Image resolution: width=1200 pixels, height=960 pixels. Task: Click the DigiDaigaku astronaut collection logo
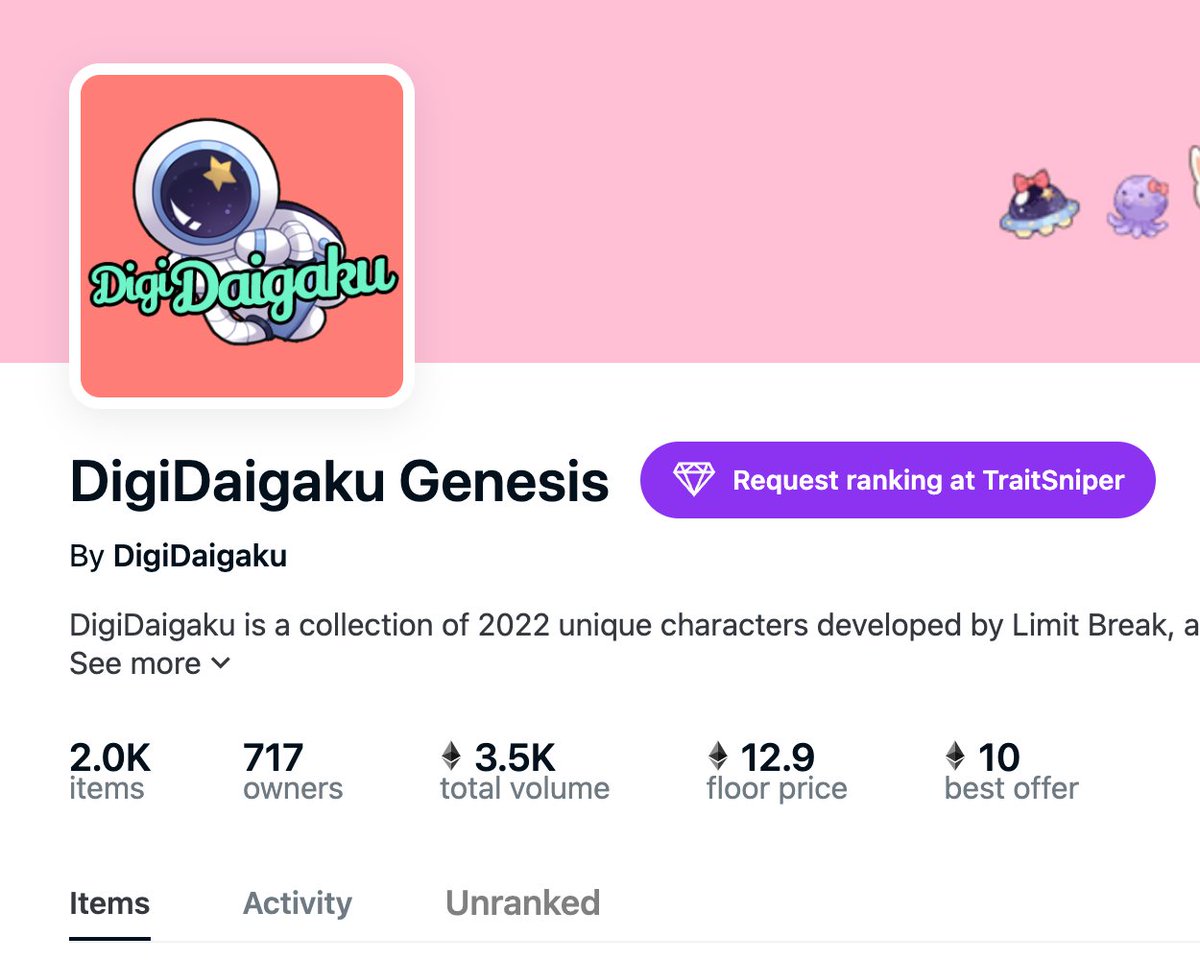pyautogui.click(x=241, y=236)
